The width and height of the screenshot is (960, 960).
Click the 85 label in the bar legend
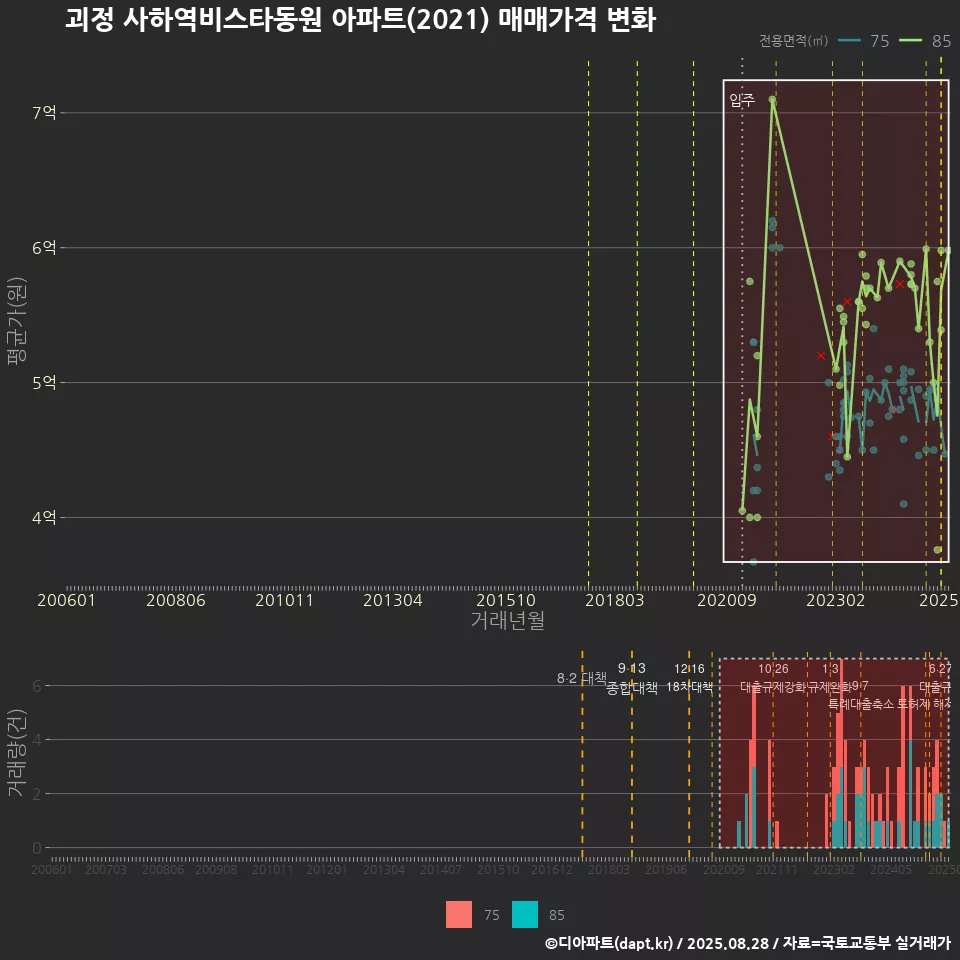coord(557,915)
